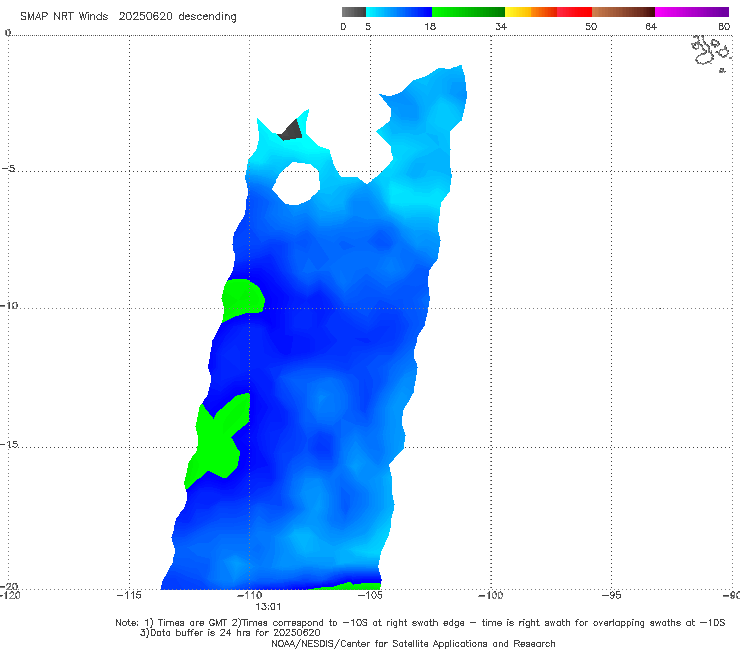Click the '-5' latitude axis label
Screen dimensions: 740x650
8,169
